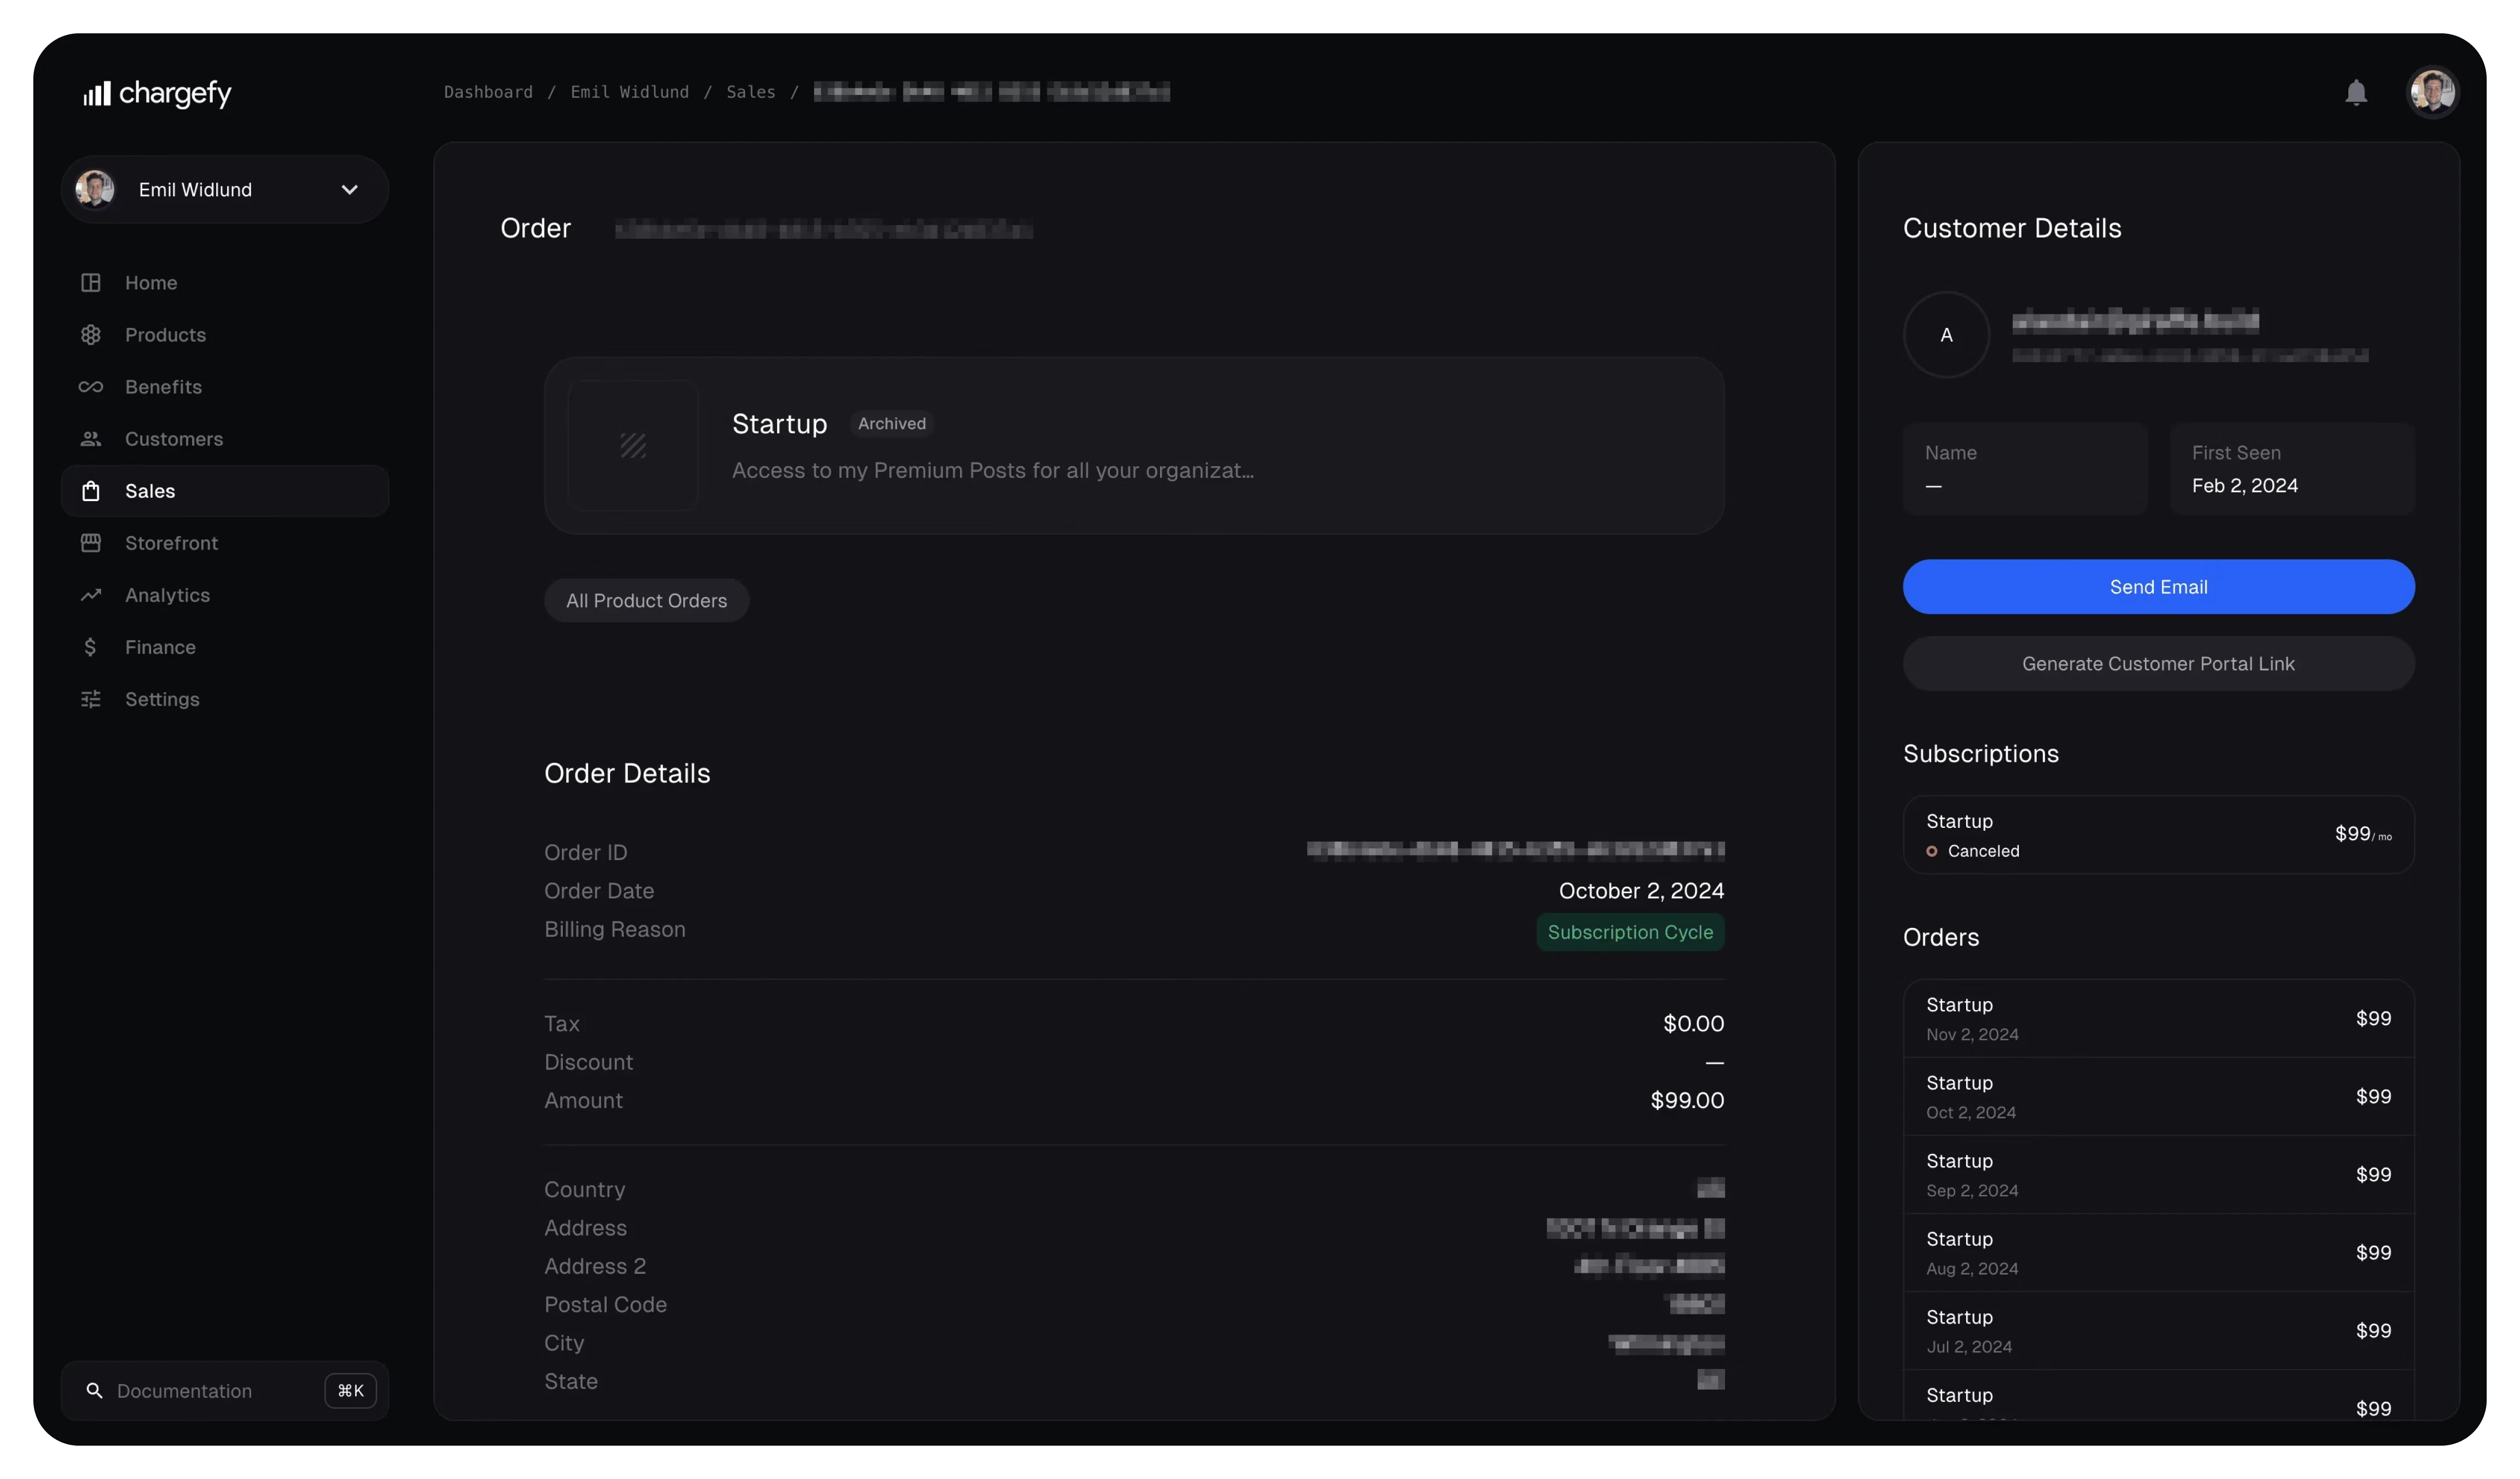Image resolution: width=2520 pixels, height=1479 pixels.
Task: Go to Dashboard breadcrumb link
Action: (x=488, y=92)
